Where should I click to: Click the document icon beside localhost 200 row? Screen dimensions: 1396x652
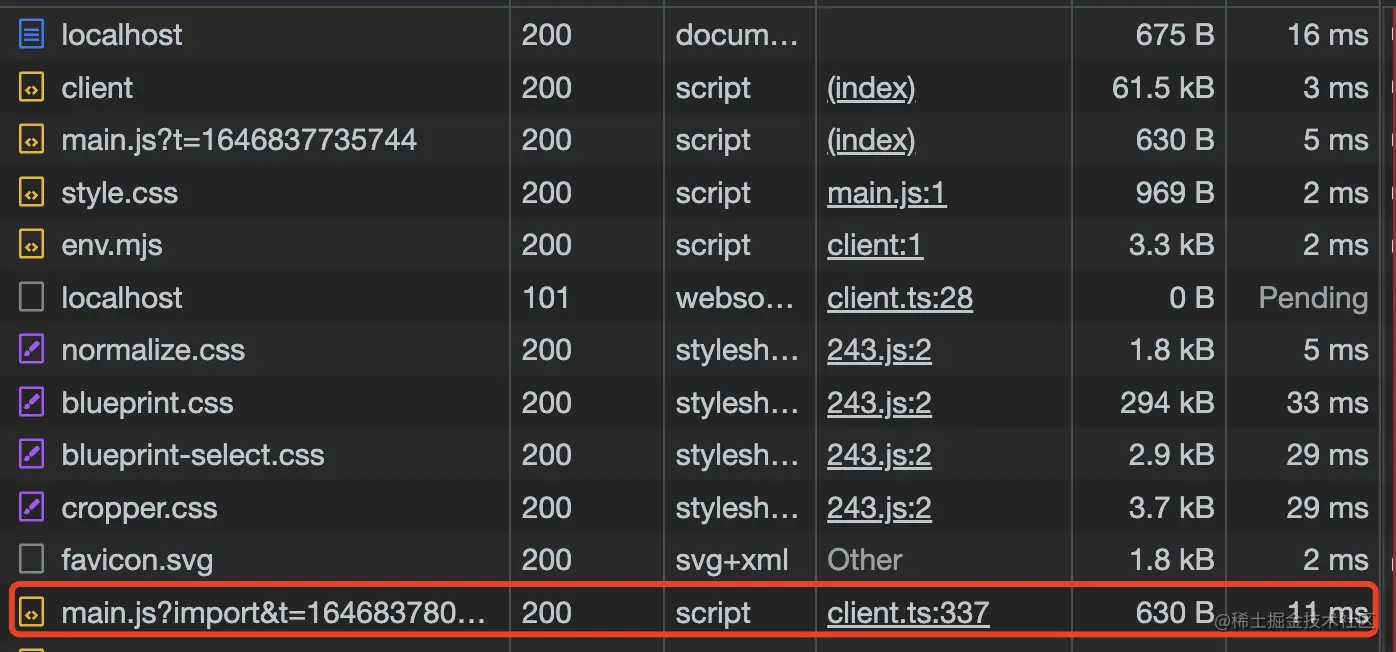(32, 35)
